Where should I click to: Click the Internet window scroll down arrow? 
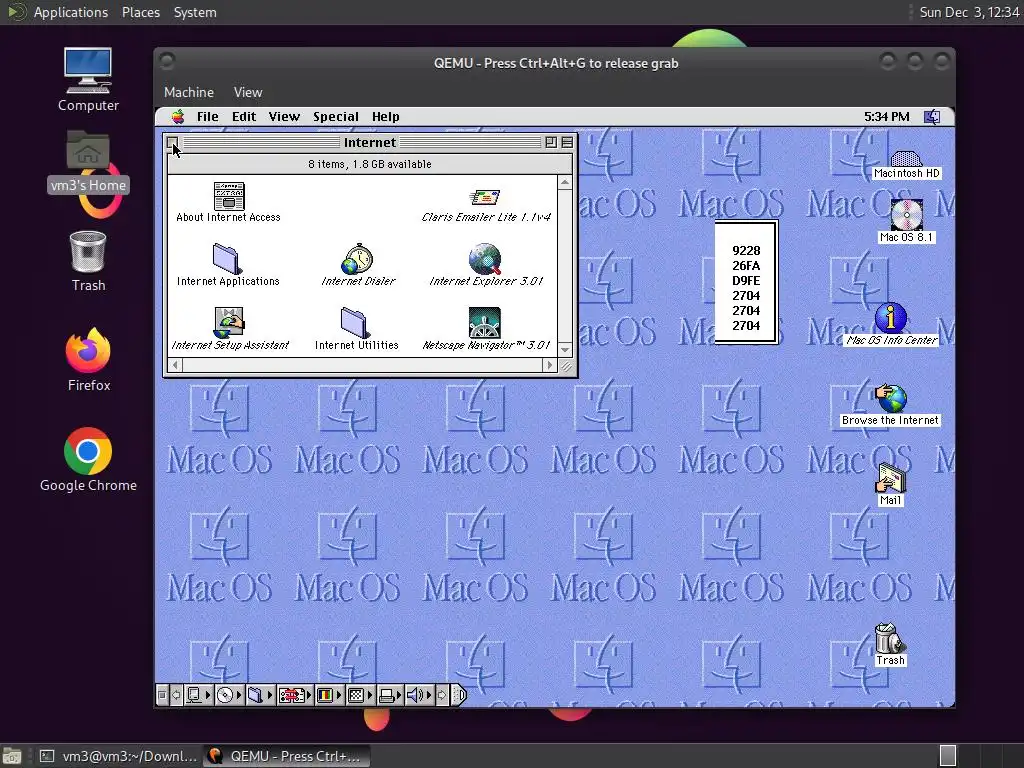(x=565, y=350)
